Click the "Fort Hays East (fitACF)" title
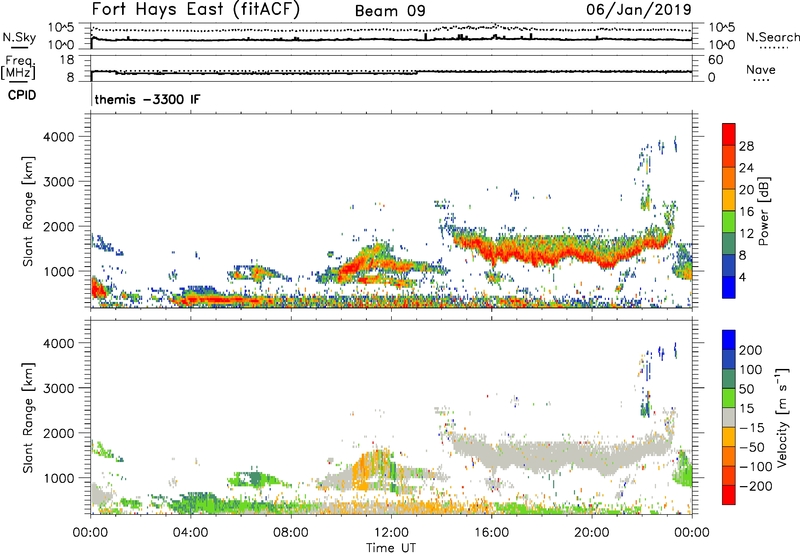Viewport: 800px width, 554px height. pos(195,9)
